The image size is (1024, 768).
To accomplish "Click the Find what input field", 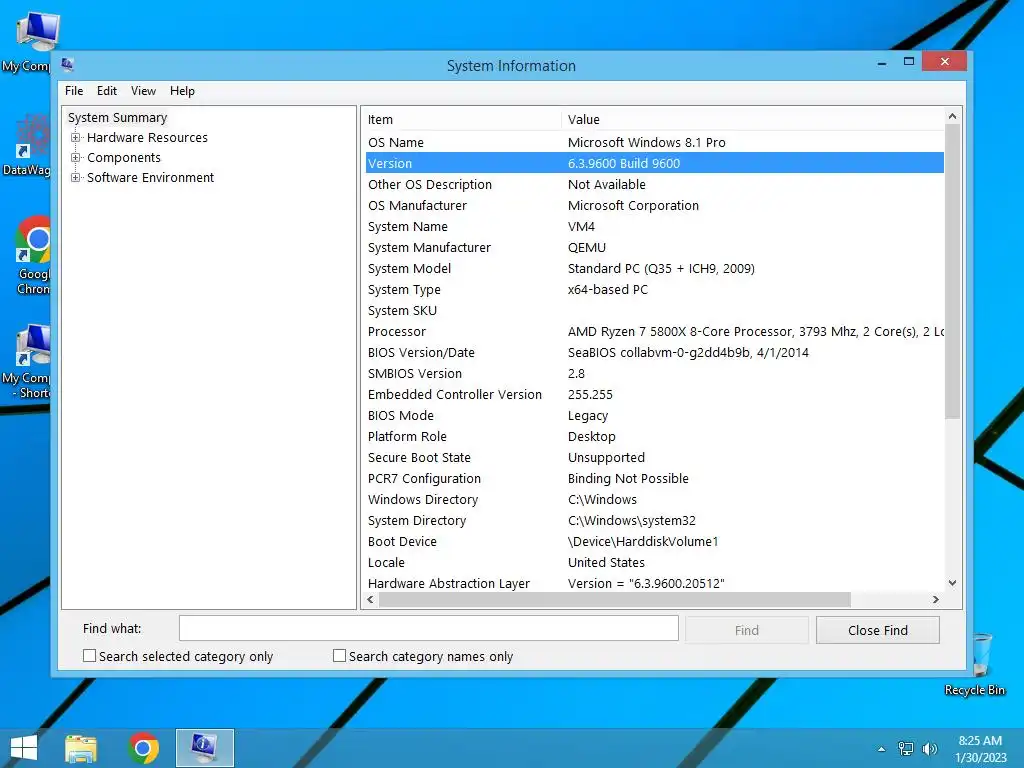I will [428, 628].
